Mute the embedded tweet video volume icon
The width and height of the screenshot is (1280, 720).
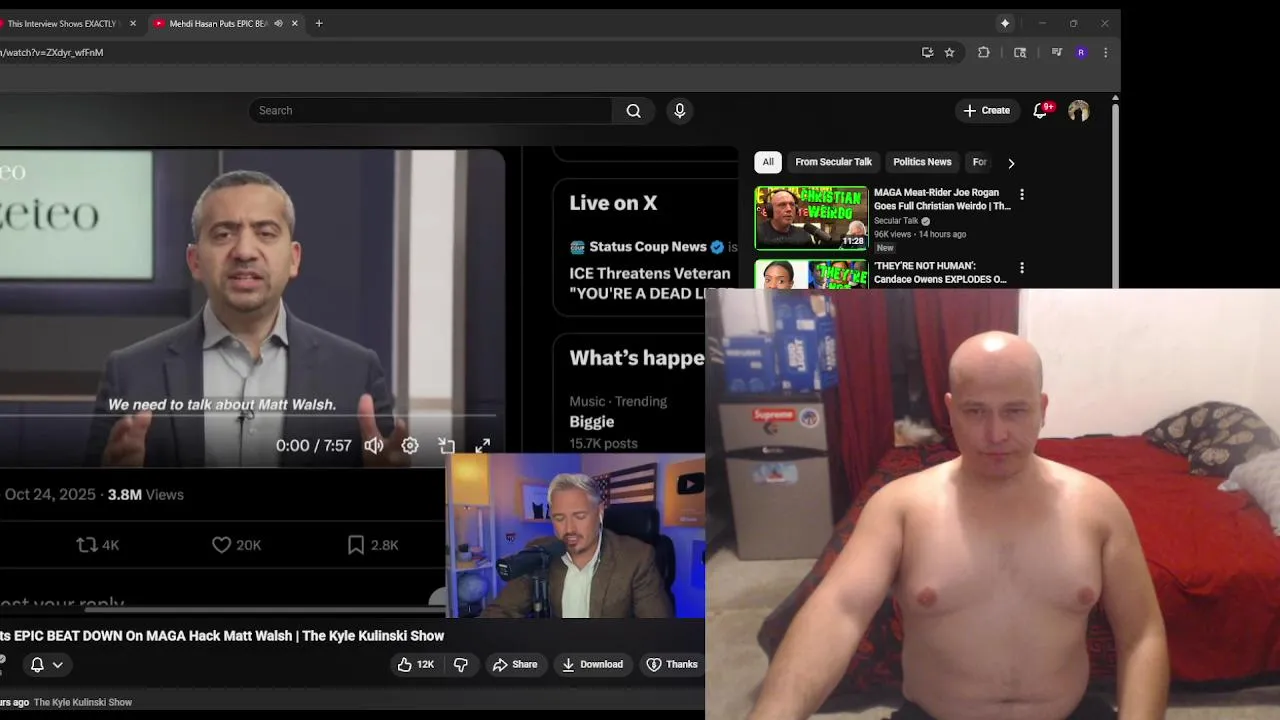[374, 446]
